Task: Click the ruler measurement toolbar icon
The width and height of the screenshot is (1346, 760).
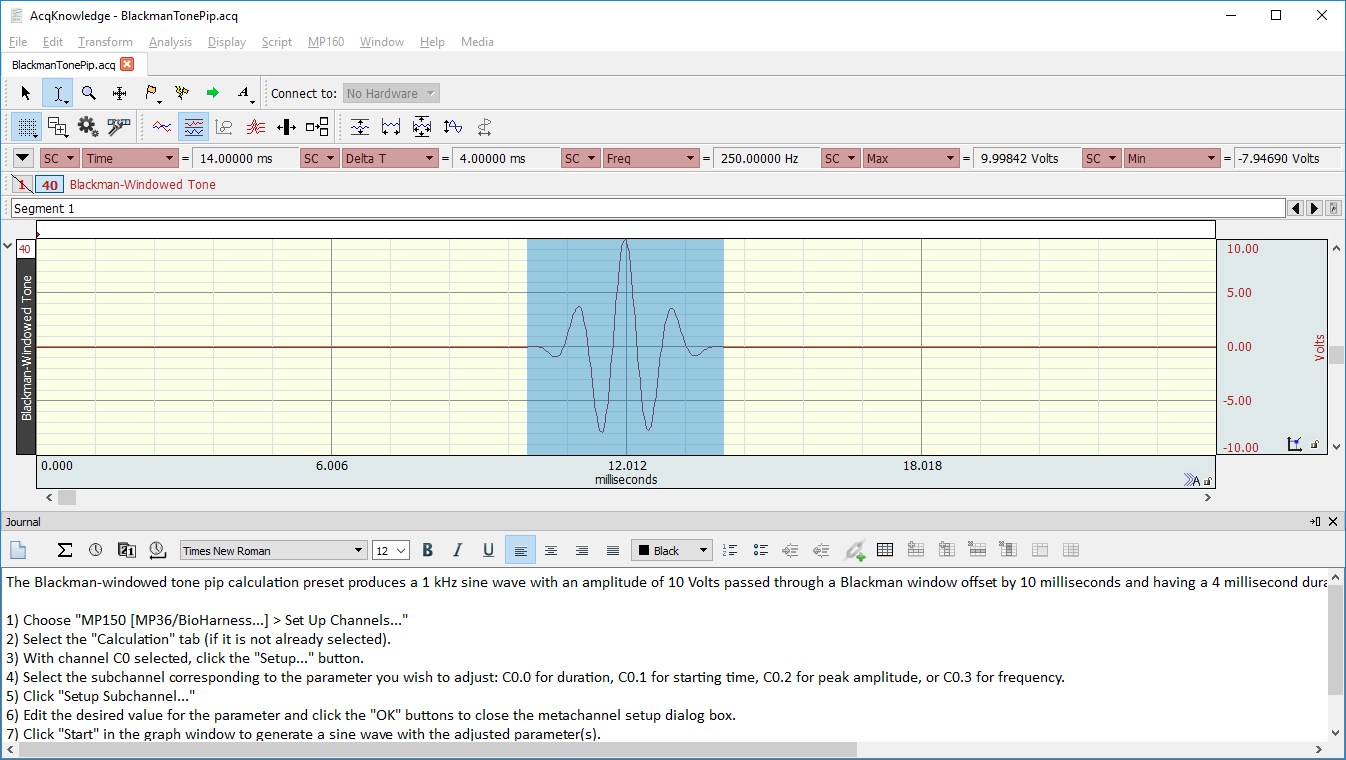Action: (x=119, y=127)
